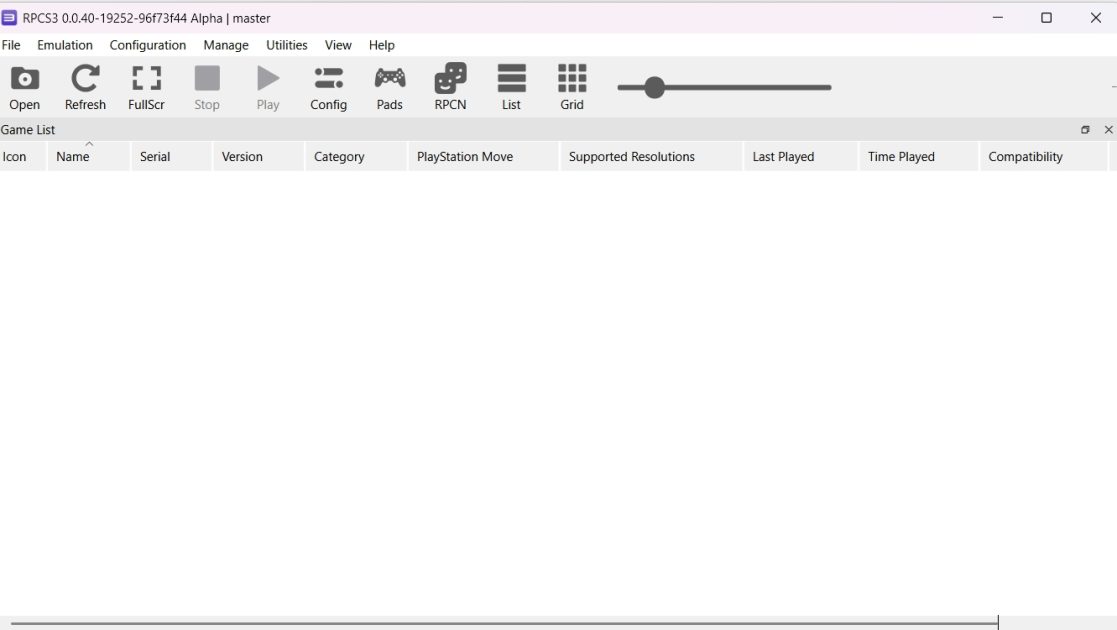The height and width of the screenshot is (630, 1117).
Task: Click the Stop emulation icon
Action: coord(207,87)
